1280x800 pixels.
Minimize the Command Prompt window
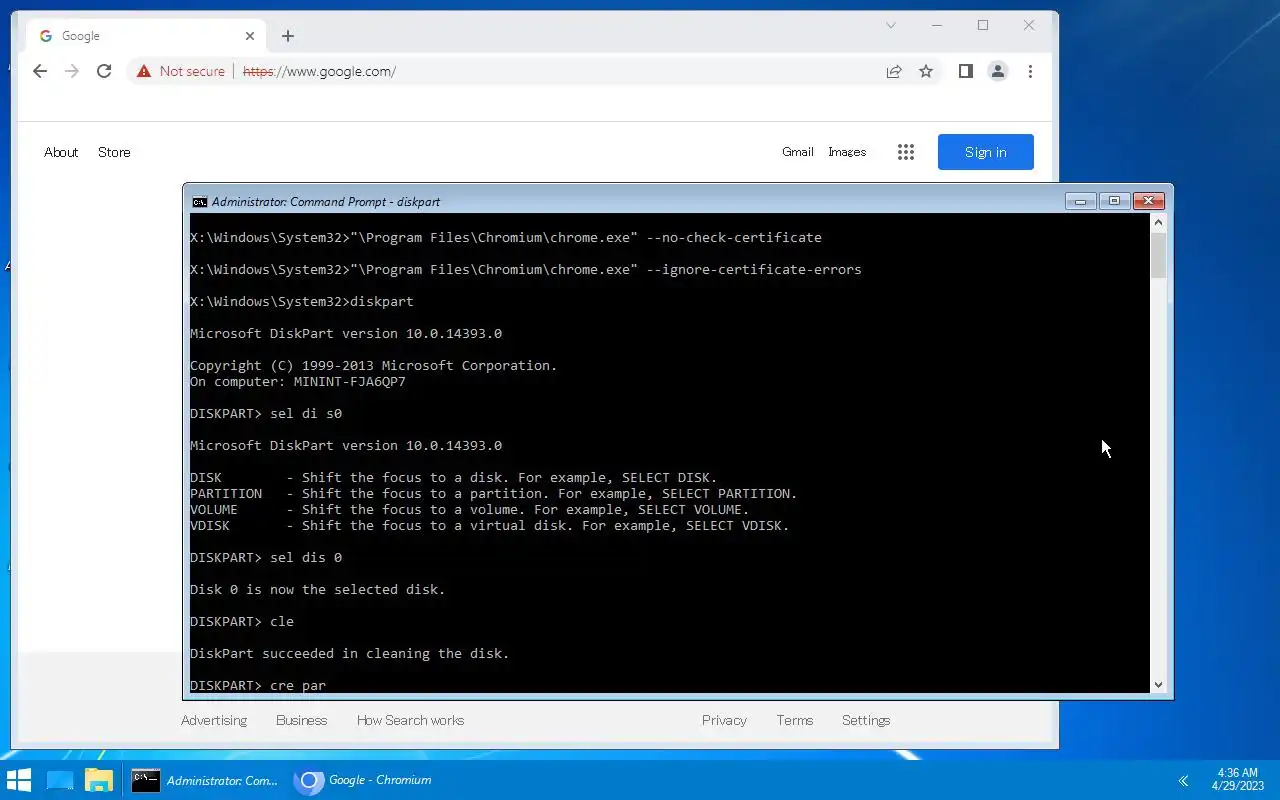tap(1080, 201)
